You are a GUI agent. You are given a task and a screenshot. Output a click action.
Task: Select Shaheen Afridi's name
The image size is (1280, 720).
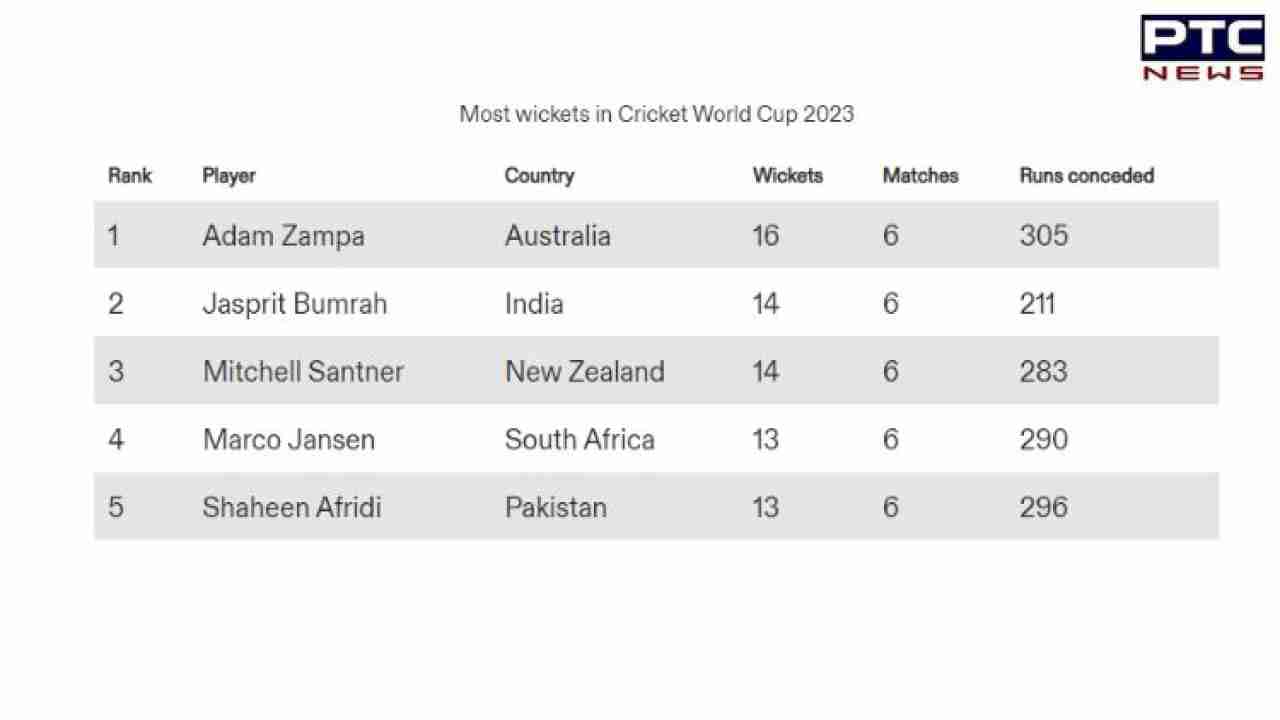292,507
